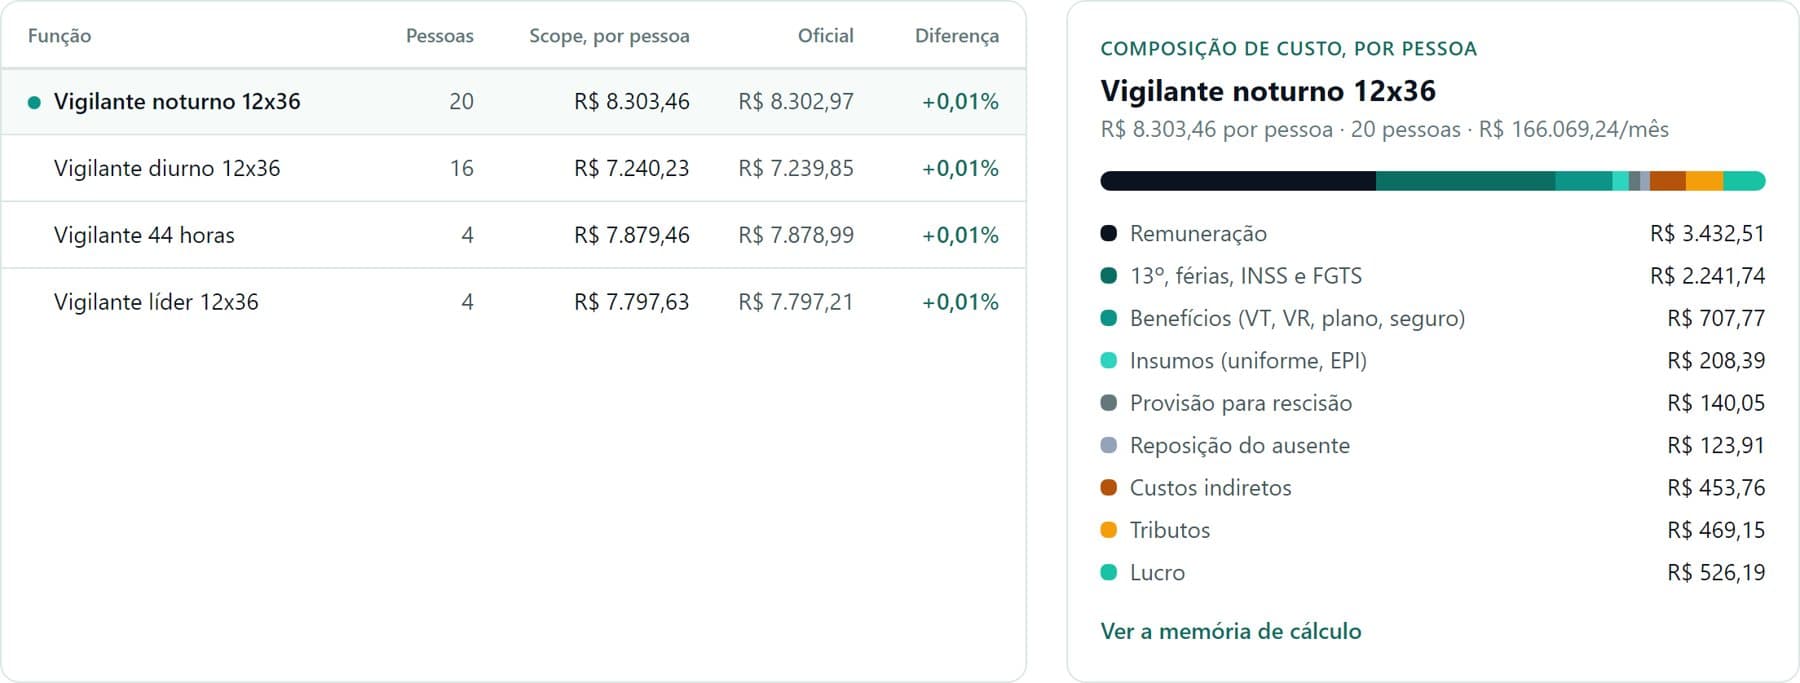Click the green Lucro legend dot

[1108, 572]
